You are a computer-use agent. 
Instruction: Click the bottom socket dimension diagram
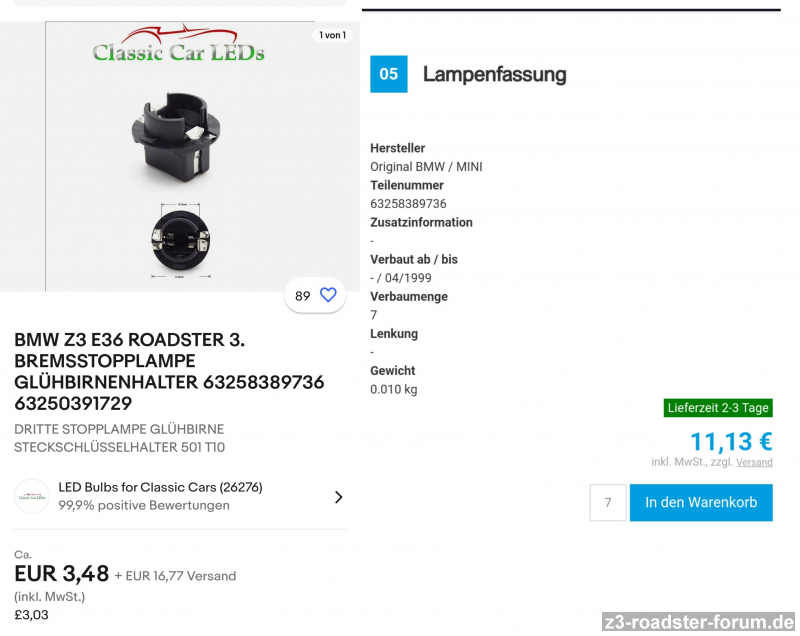click(x=181, y=240)
